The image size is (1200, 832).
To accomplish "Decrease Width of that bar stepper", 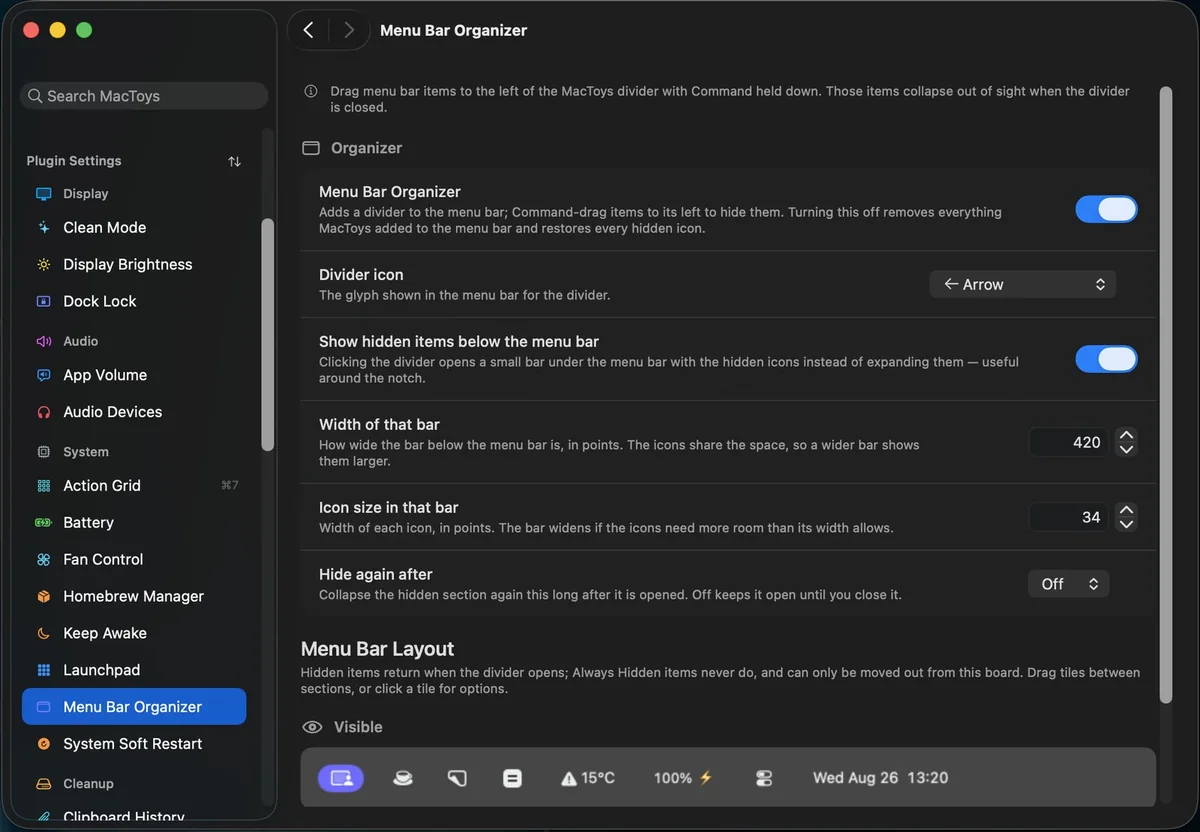I will 1126,450.
